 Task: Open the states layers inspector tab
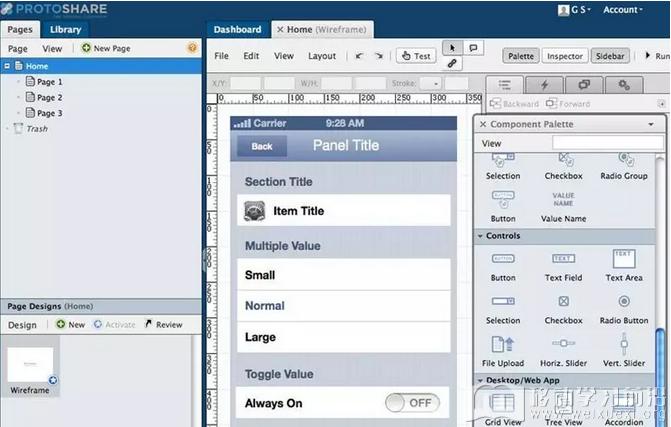click(x=584, y=85)
